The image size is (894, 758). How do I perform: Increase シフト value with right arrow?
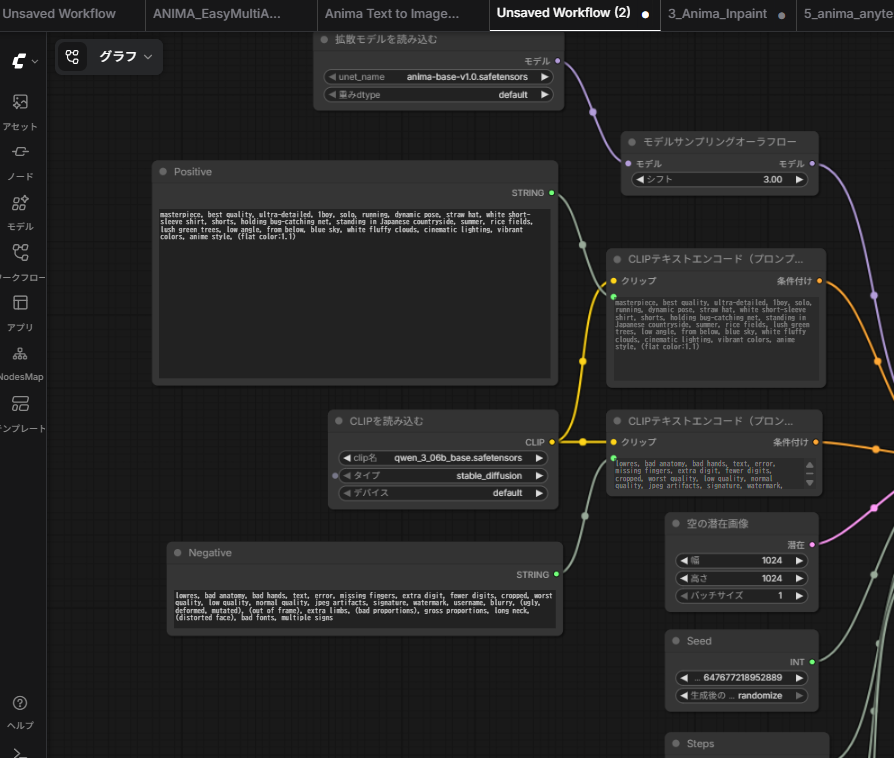799,180
